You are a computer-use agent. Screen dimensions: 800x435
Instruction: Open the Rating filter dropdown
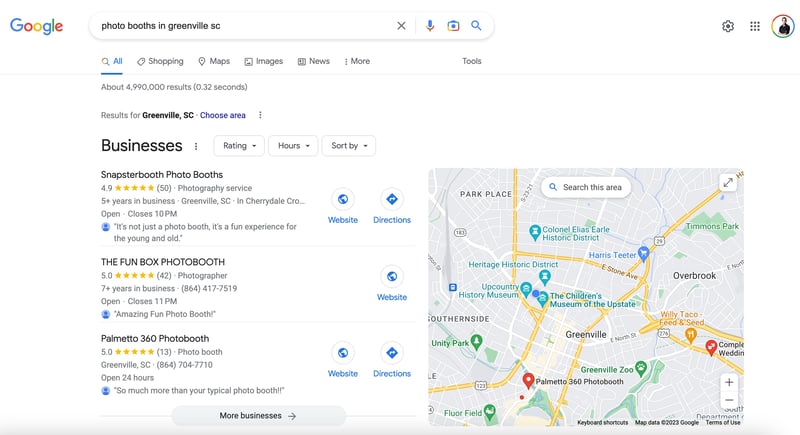tap(239, 146)
